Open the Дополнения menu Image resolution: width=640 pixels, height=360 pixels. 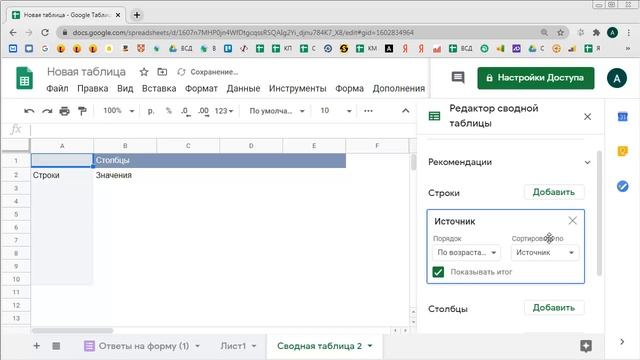pos(398,89)
